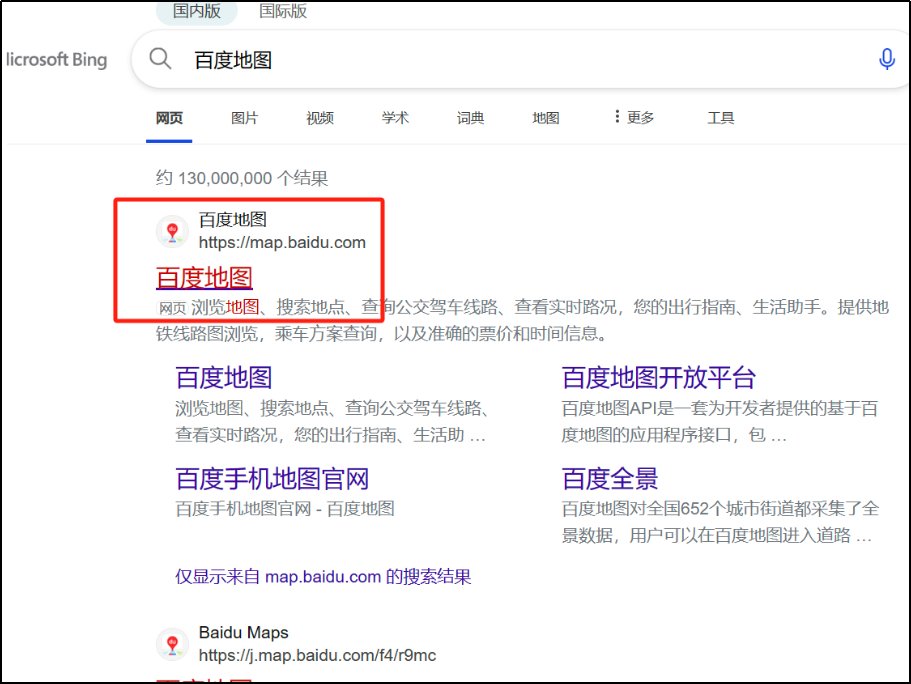Screen dimensions: 911x684
Task: Click the 约 130,000,000 个结果 count
Action: 242,178
